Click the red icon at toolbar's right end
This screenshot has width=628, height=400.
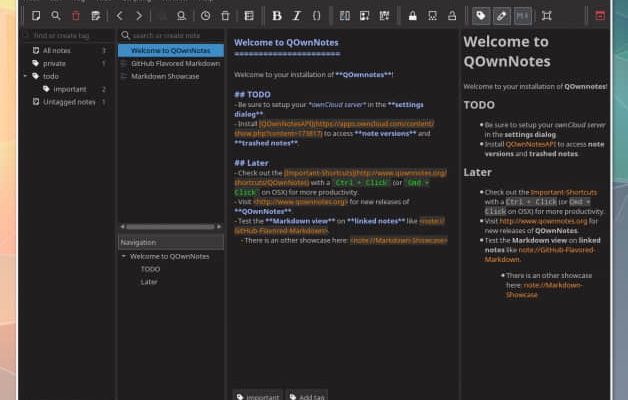point(600,16)
